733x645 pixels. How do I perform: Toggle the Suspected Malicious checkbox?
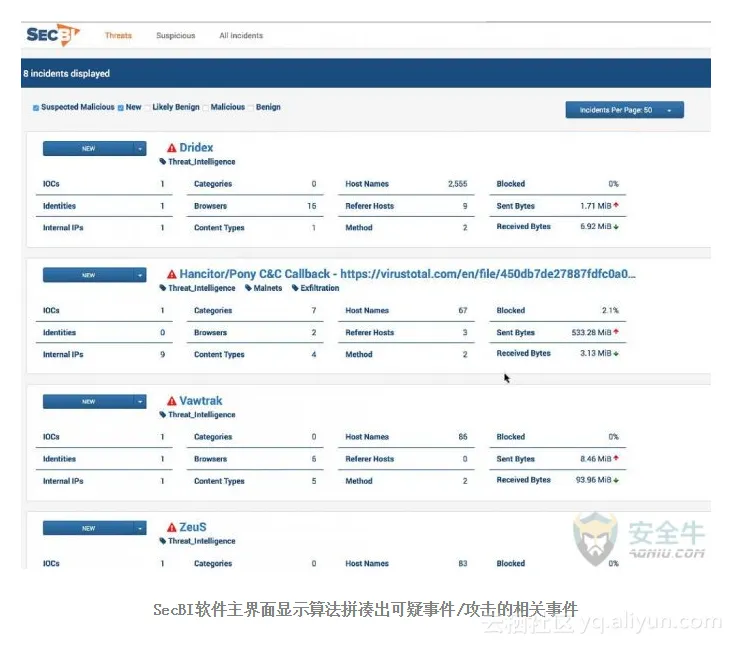pos(36,108)
